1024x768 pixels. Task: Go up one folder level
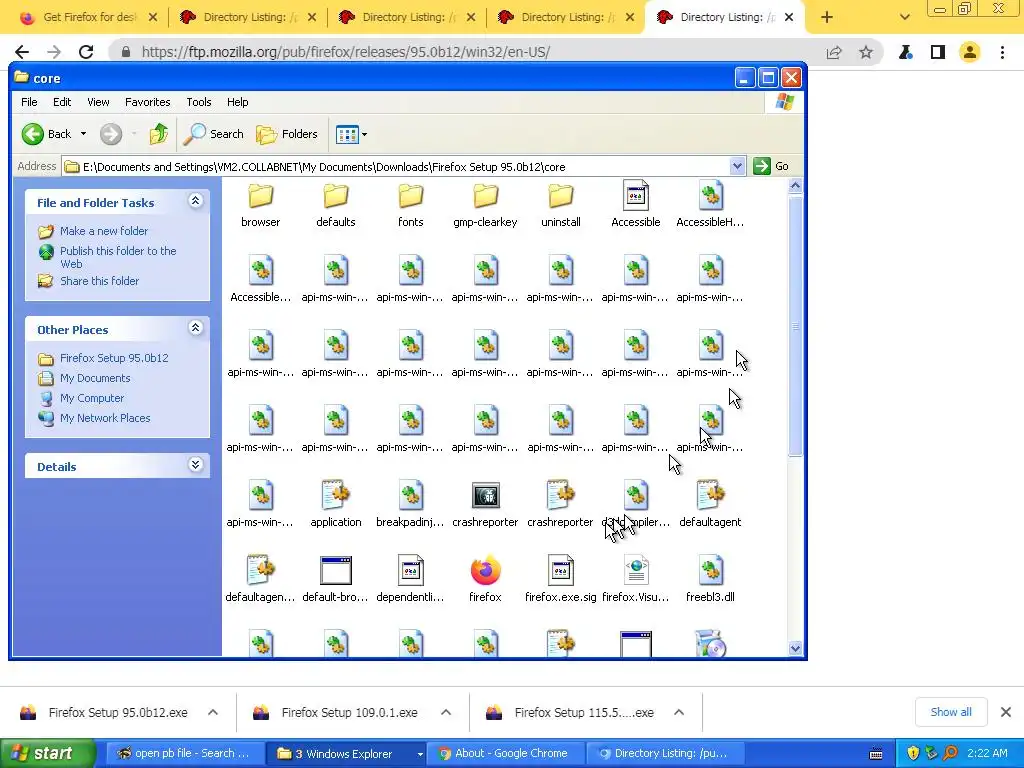tap(159, 134)
